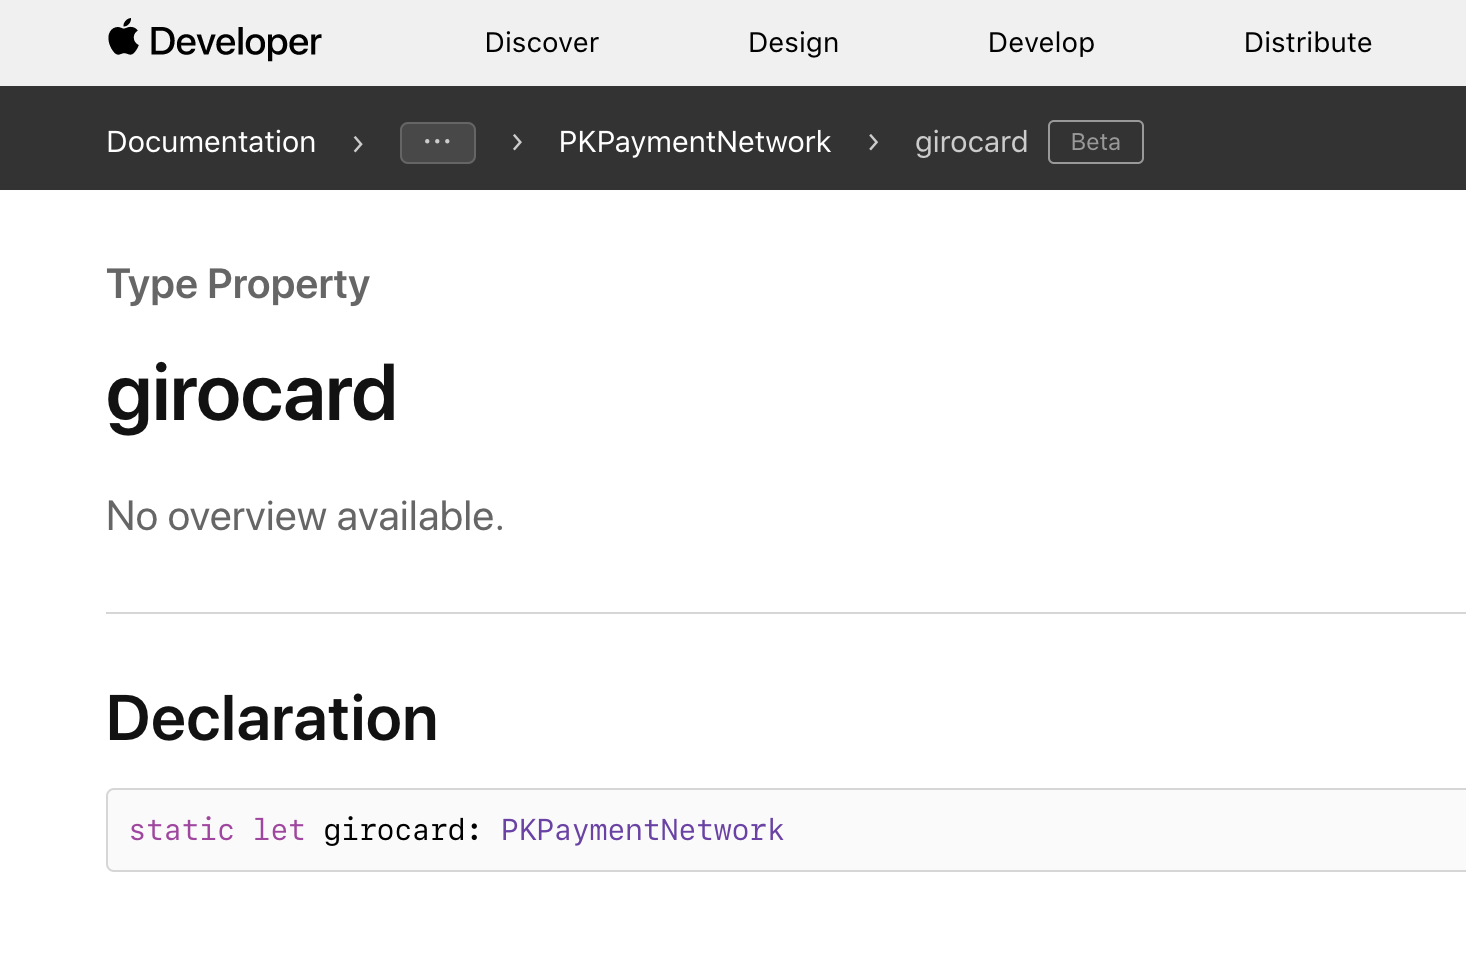Viewport: 1466px width, 962px height.
Task: Click the girocard page title
Action: pos(251,394)
